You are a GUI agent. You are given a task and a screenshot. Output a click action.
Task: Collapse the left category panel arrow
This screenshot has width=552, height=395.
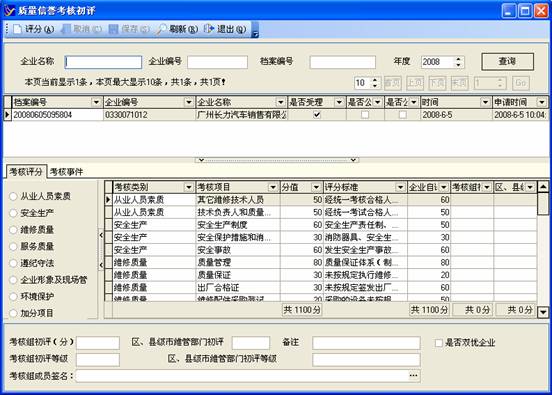coord(101,235)
